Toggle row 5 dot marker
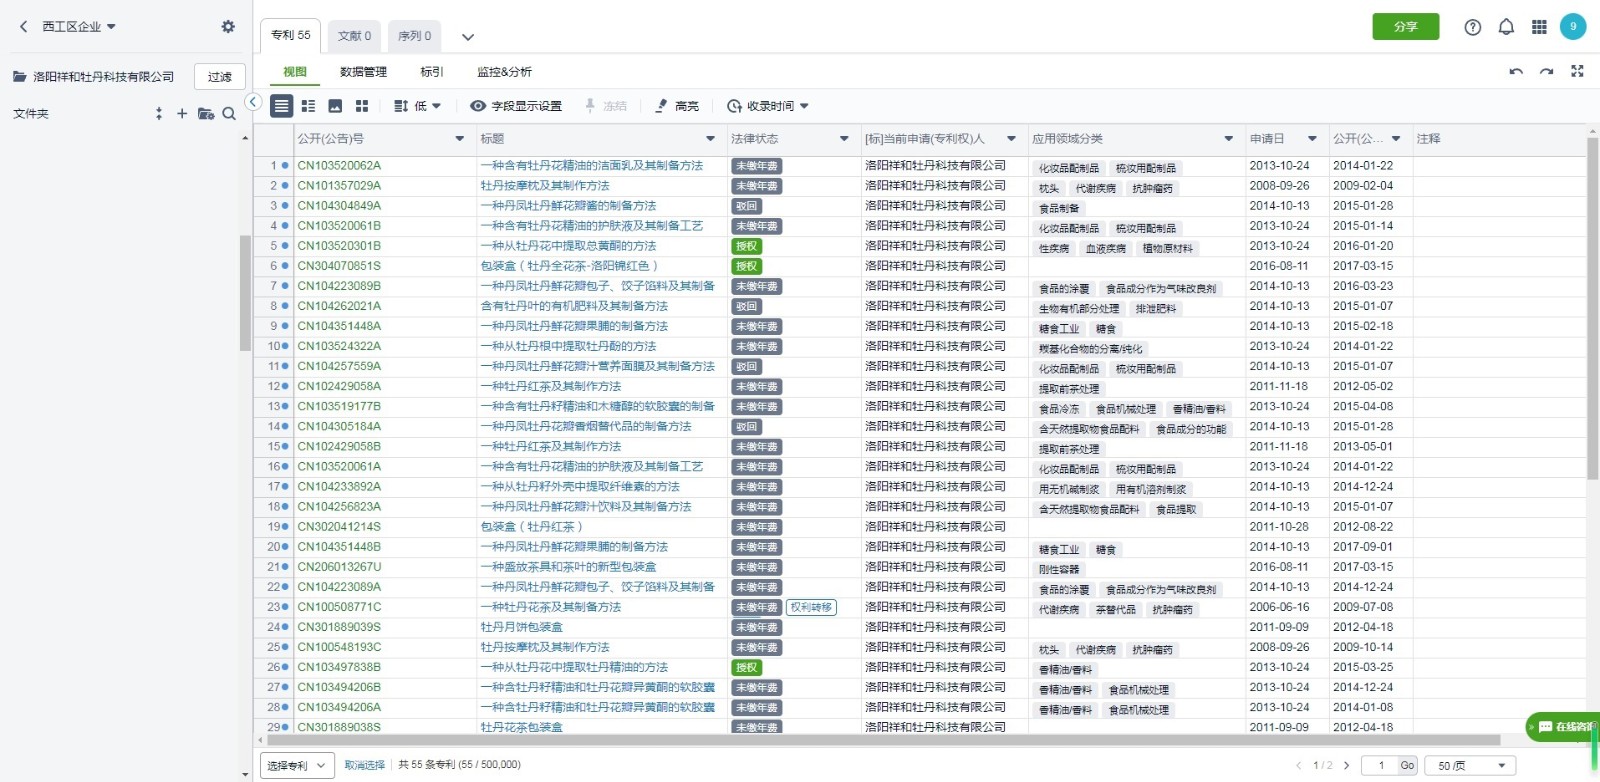Screen dimensions: 1600x782 [x=285, y=245]
